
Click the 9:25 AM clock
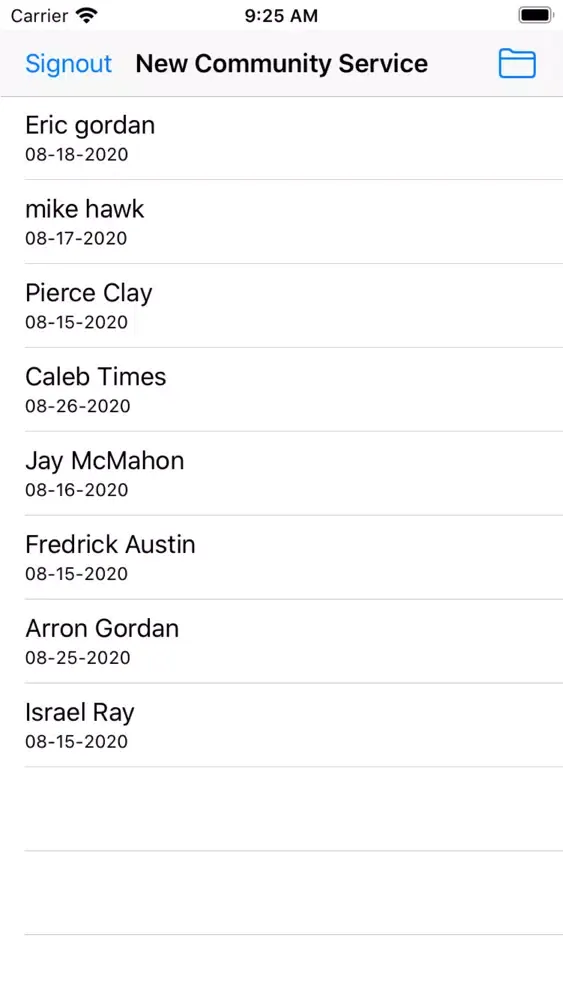[281, 16]
